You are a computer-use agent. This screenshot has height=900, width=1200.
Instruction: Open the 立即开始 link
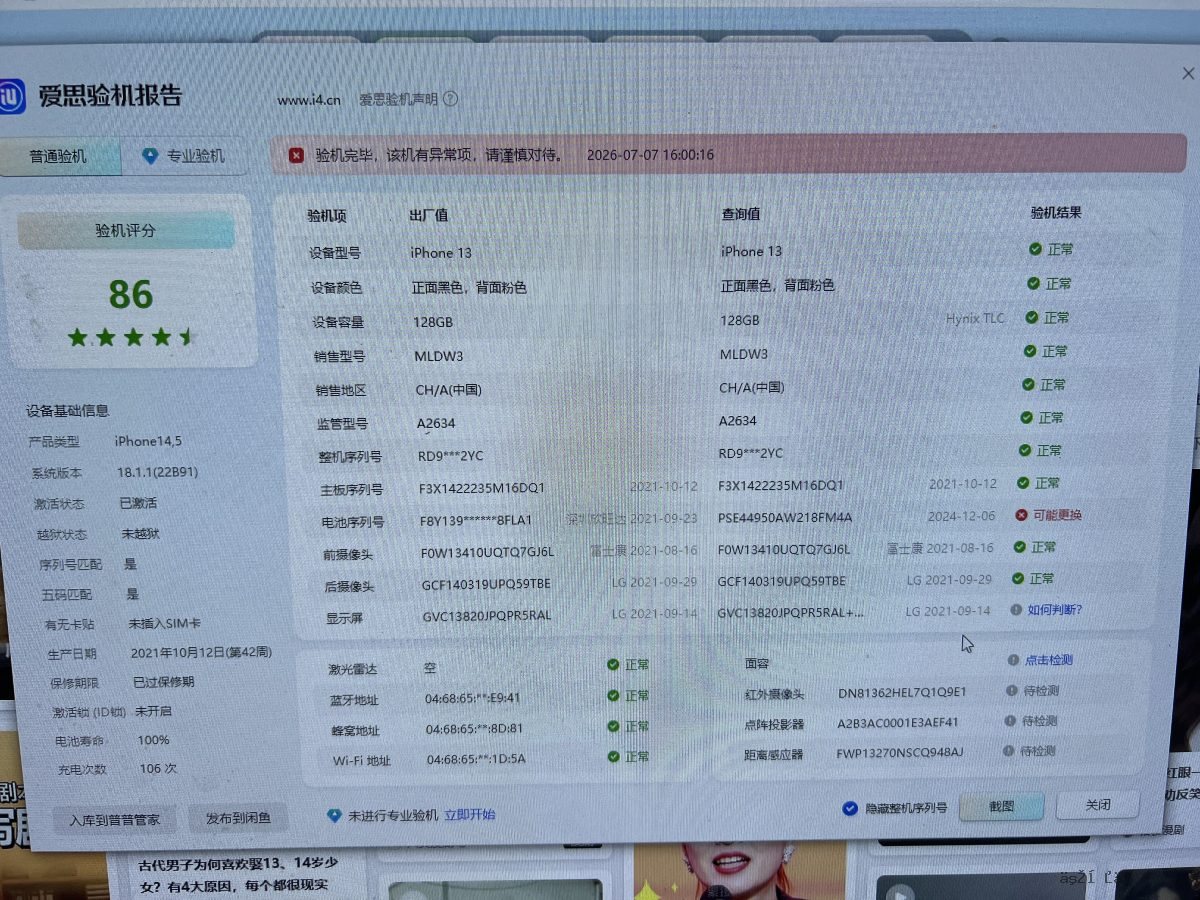pos(470,815)
